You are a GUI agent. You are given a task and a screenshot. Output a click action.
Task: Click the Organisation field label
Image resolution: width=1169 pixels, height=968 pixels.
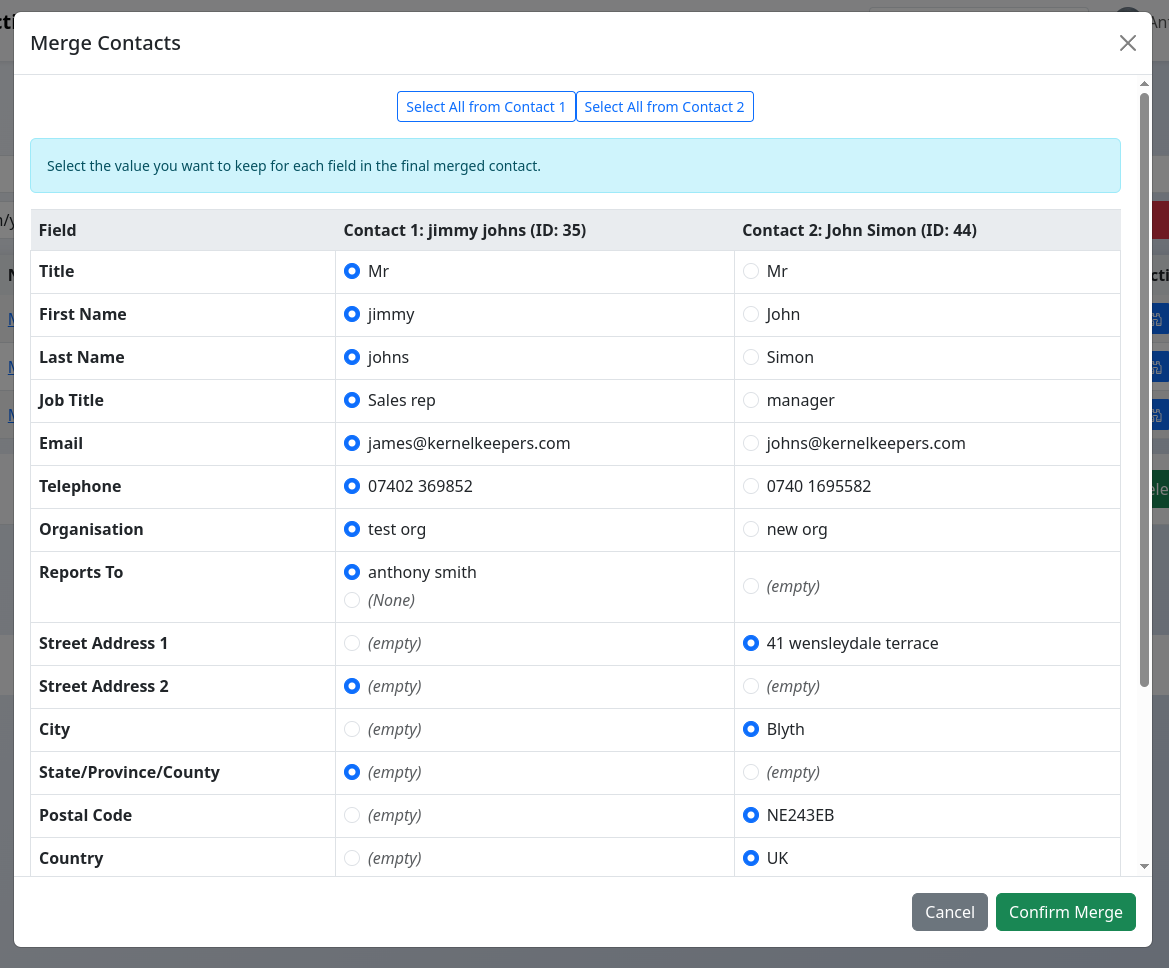91,529
